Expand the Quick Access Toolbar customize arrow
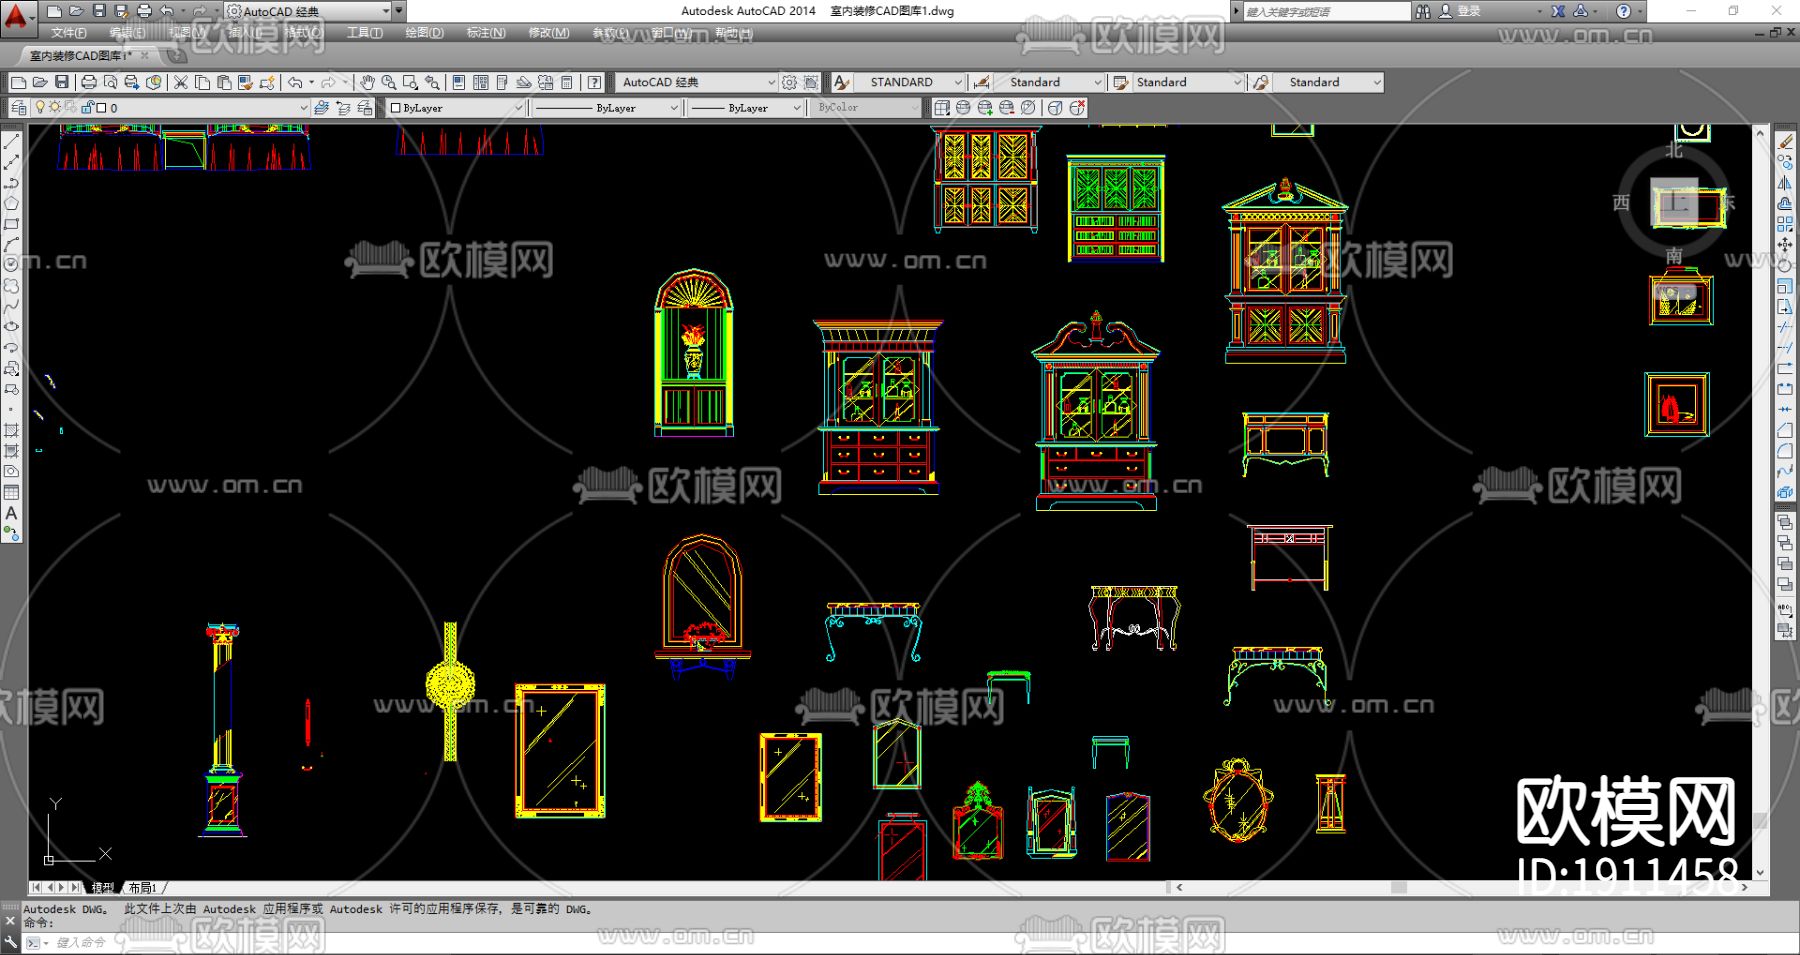This screenshot has width=1800, height=955. [400, 11]
